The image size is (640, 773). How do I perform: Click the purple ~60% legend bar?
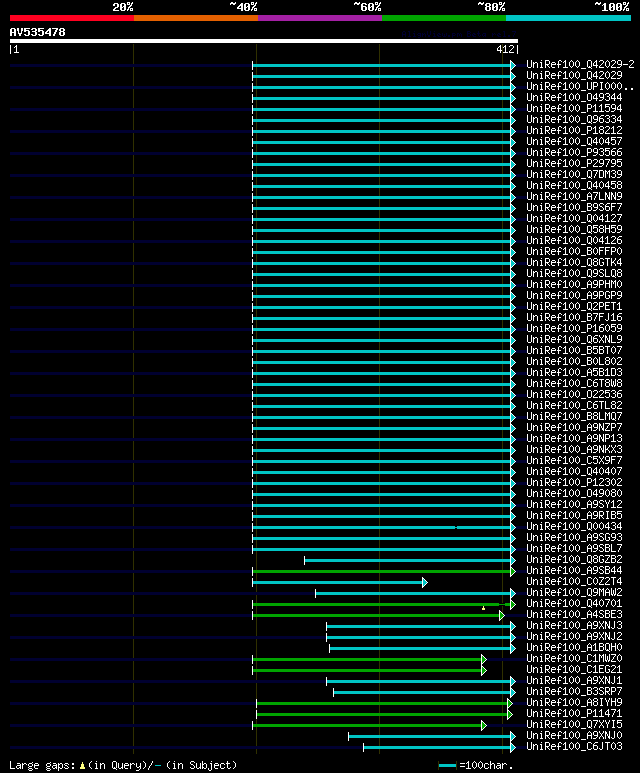pos(320,18)
